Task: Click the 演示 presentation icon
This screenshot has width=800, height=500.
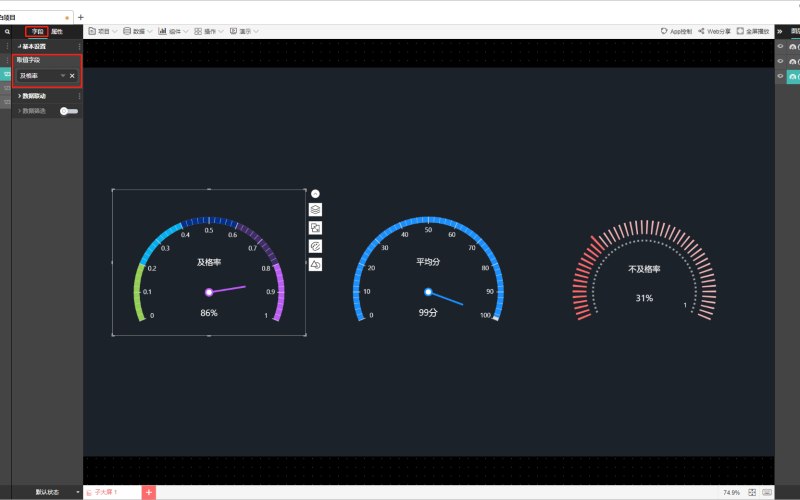Action: tap(233, 31)
